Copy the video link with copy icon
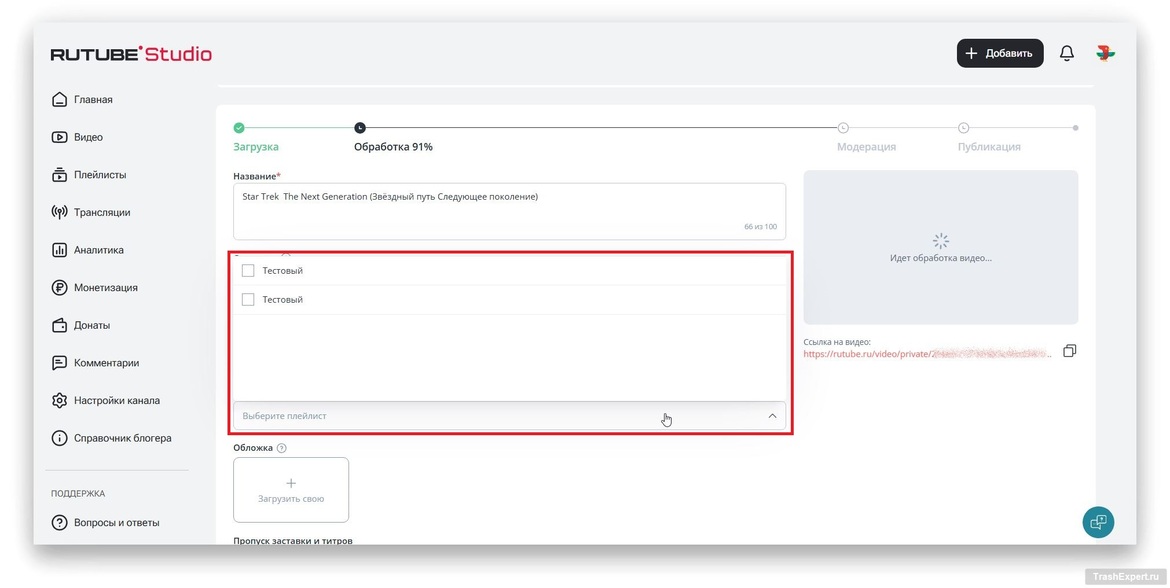This screenshot has width=1170, height=588. [x=1069, y=351]
